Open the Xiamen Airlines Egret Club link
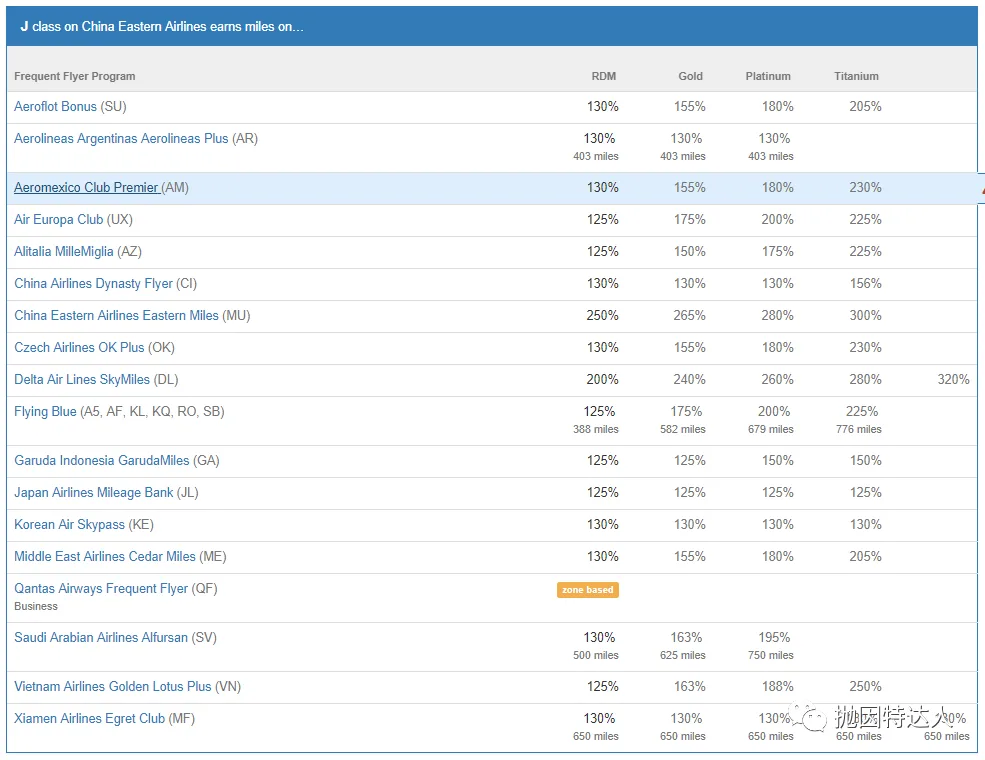This screenshot has height=760, width=985. pos(89,719)
